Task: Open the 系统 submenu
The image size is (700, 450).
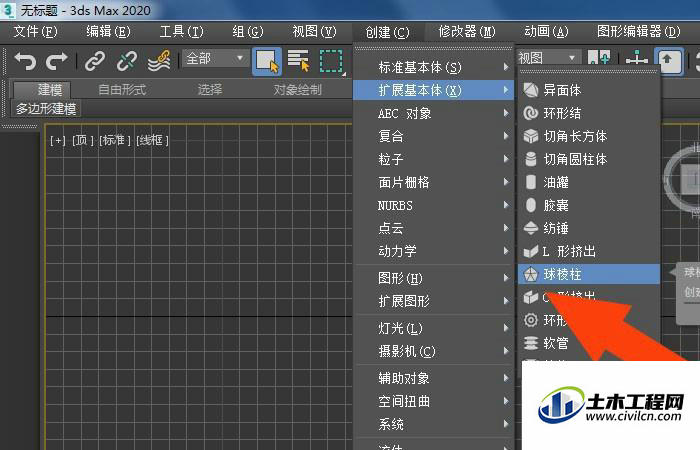Action: [x=433, y=424]
